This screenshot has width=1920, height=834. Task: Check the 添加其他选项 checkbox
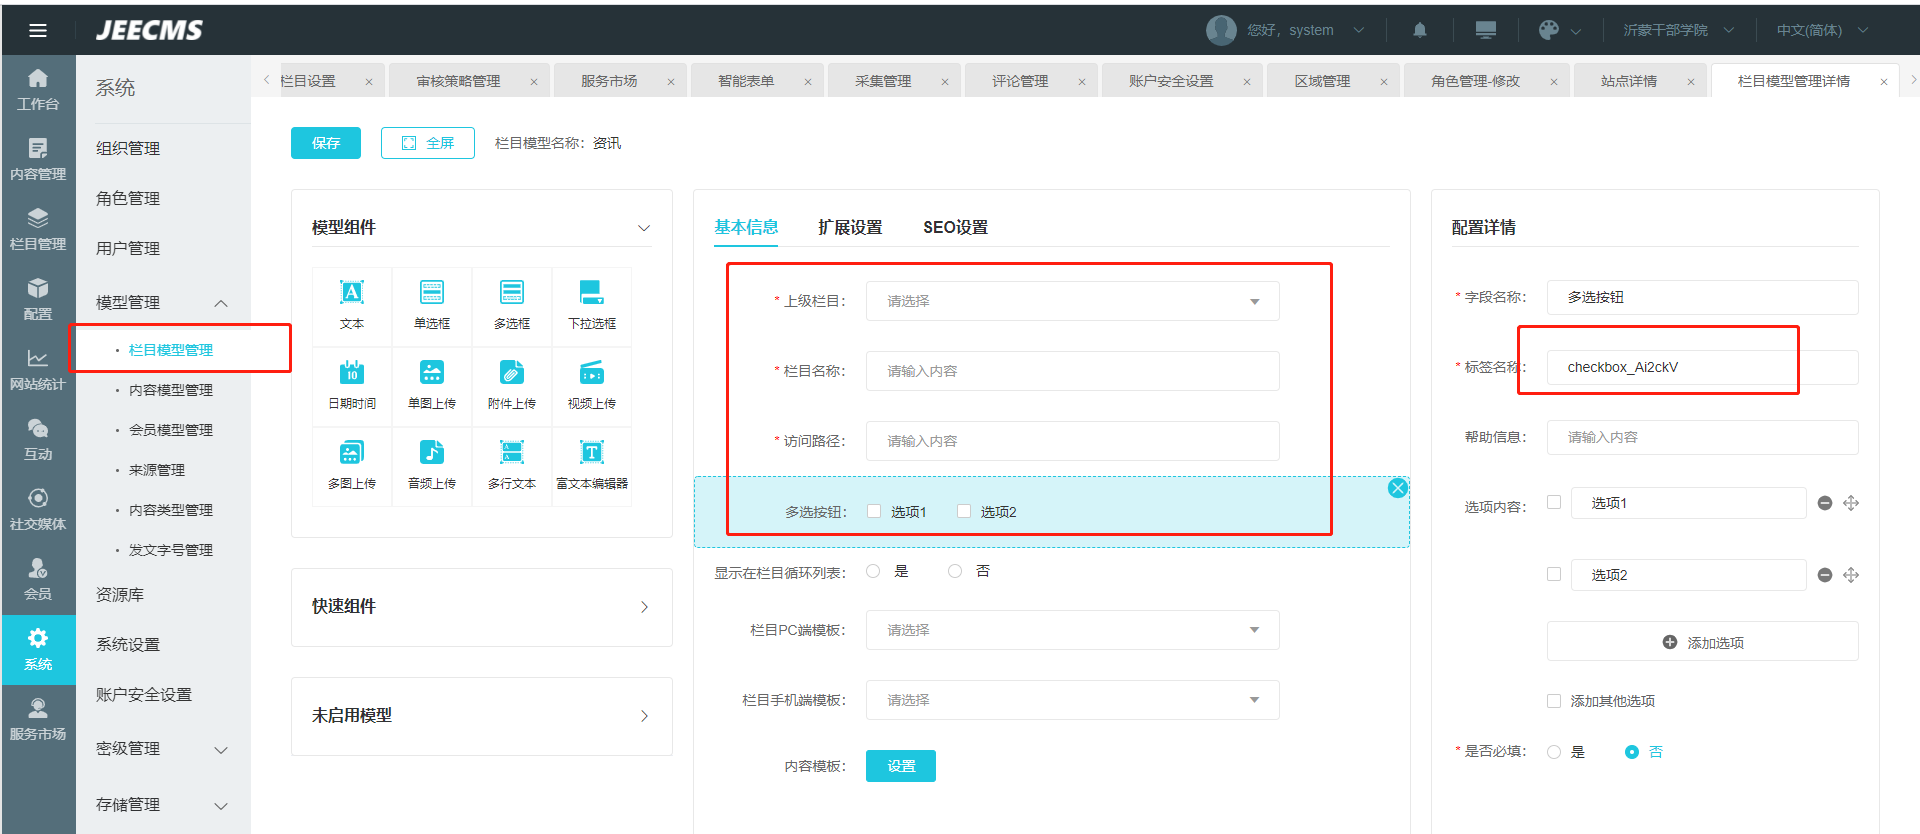point(1554,701)
